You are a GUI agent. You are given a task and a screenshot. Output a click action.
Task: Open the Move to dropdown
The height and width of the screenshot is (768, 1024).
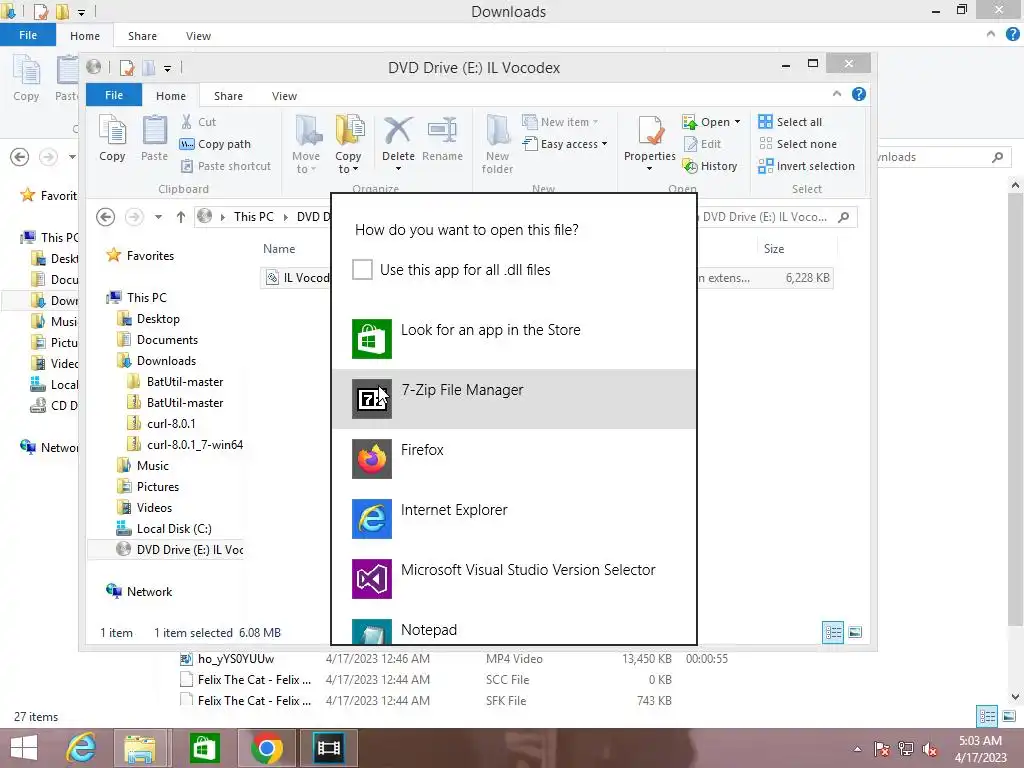(x=306, y=144)
